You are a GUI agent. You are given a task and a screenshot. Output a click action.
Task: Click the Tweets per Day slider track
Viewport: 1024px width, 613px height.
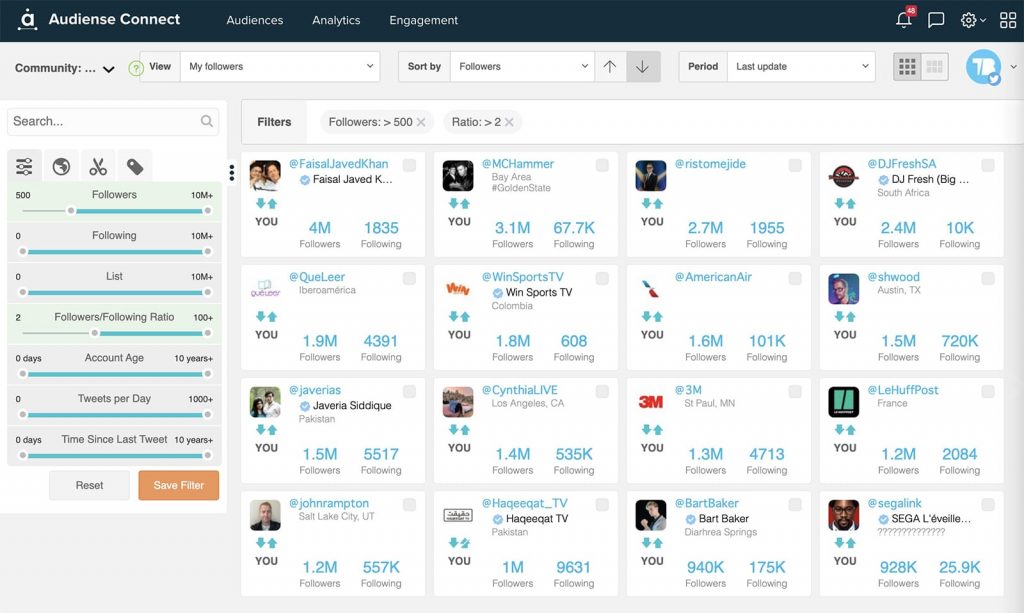[x=115, y=415]
